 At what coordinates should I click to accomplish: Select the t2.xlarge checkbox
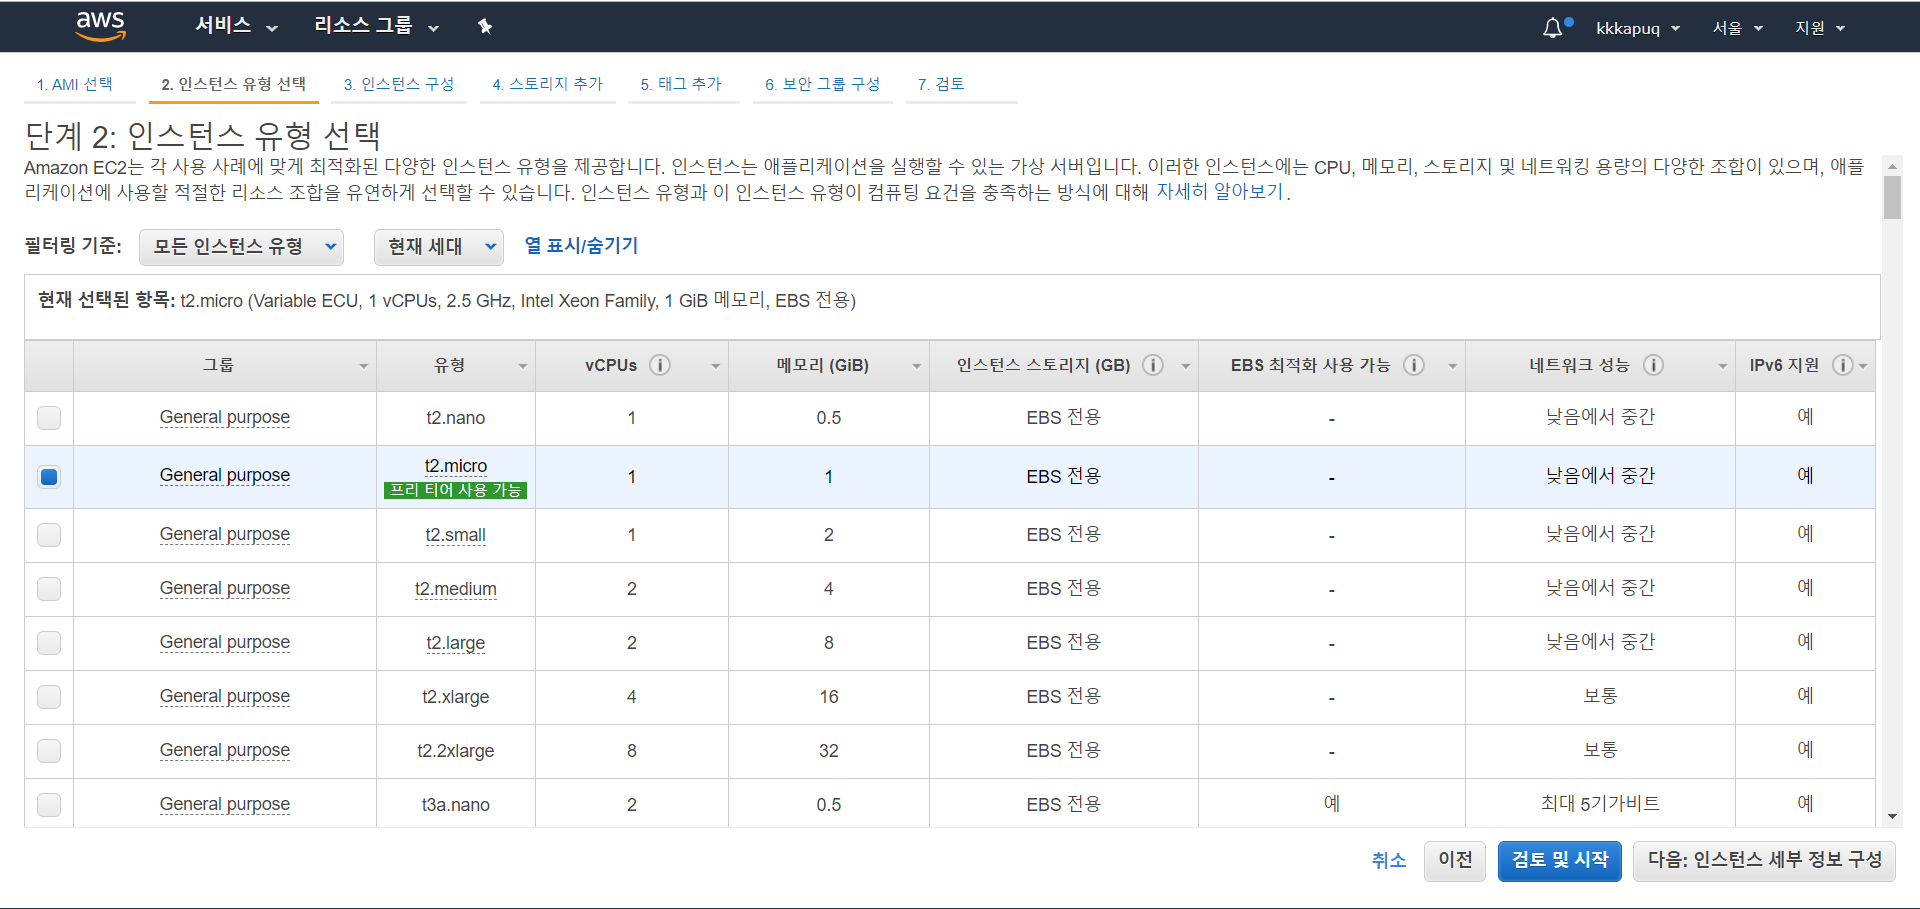click(x=49, y=697)
